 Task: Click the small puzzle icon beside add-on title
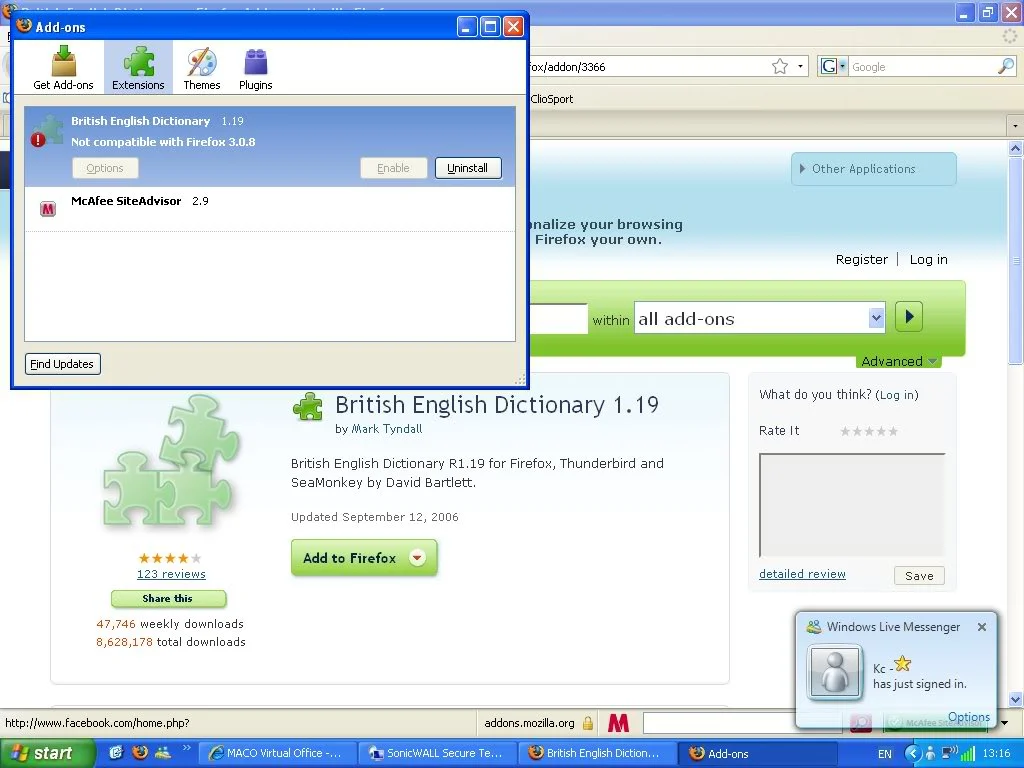pos(308,406)
